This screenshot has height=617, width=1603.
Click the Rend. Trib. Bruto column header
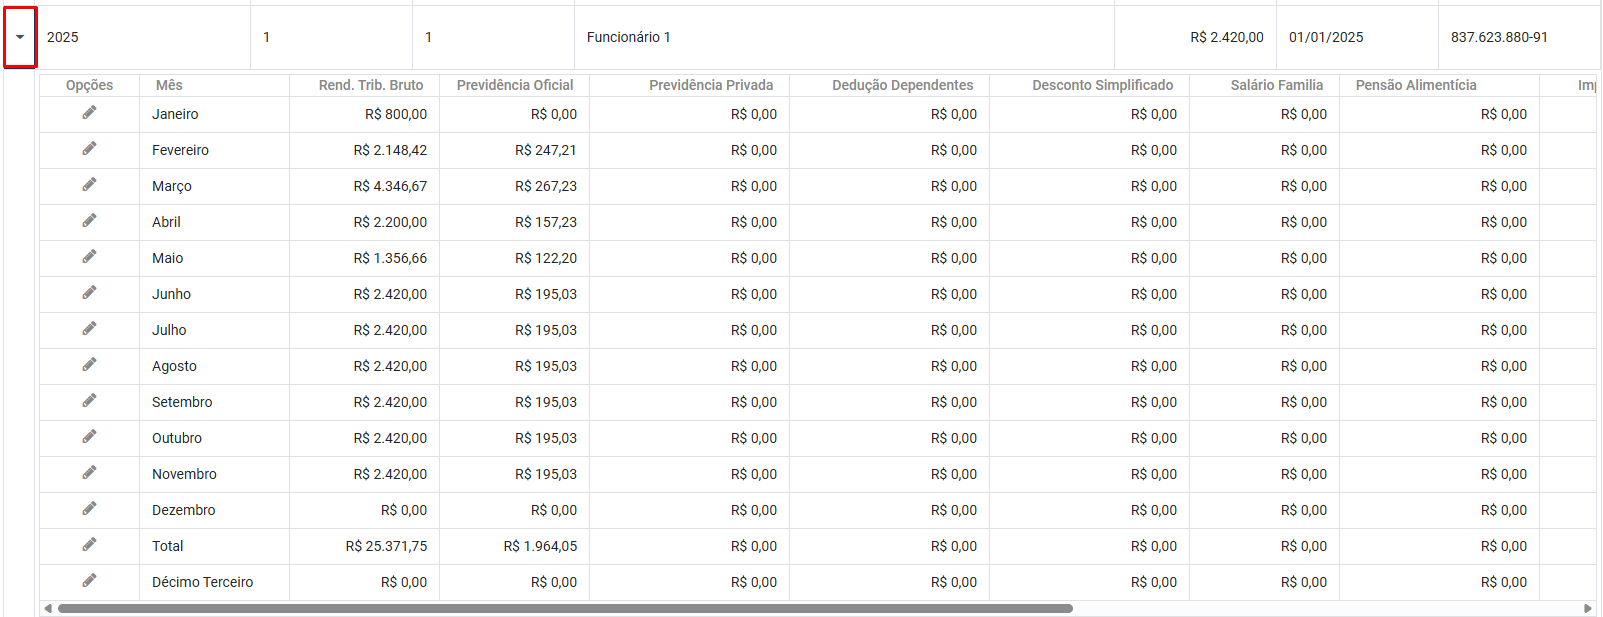(370, 85)
